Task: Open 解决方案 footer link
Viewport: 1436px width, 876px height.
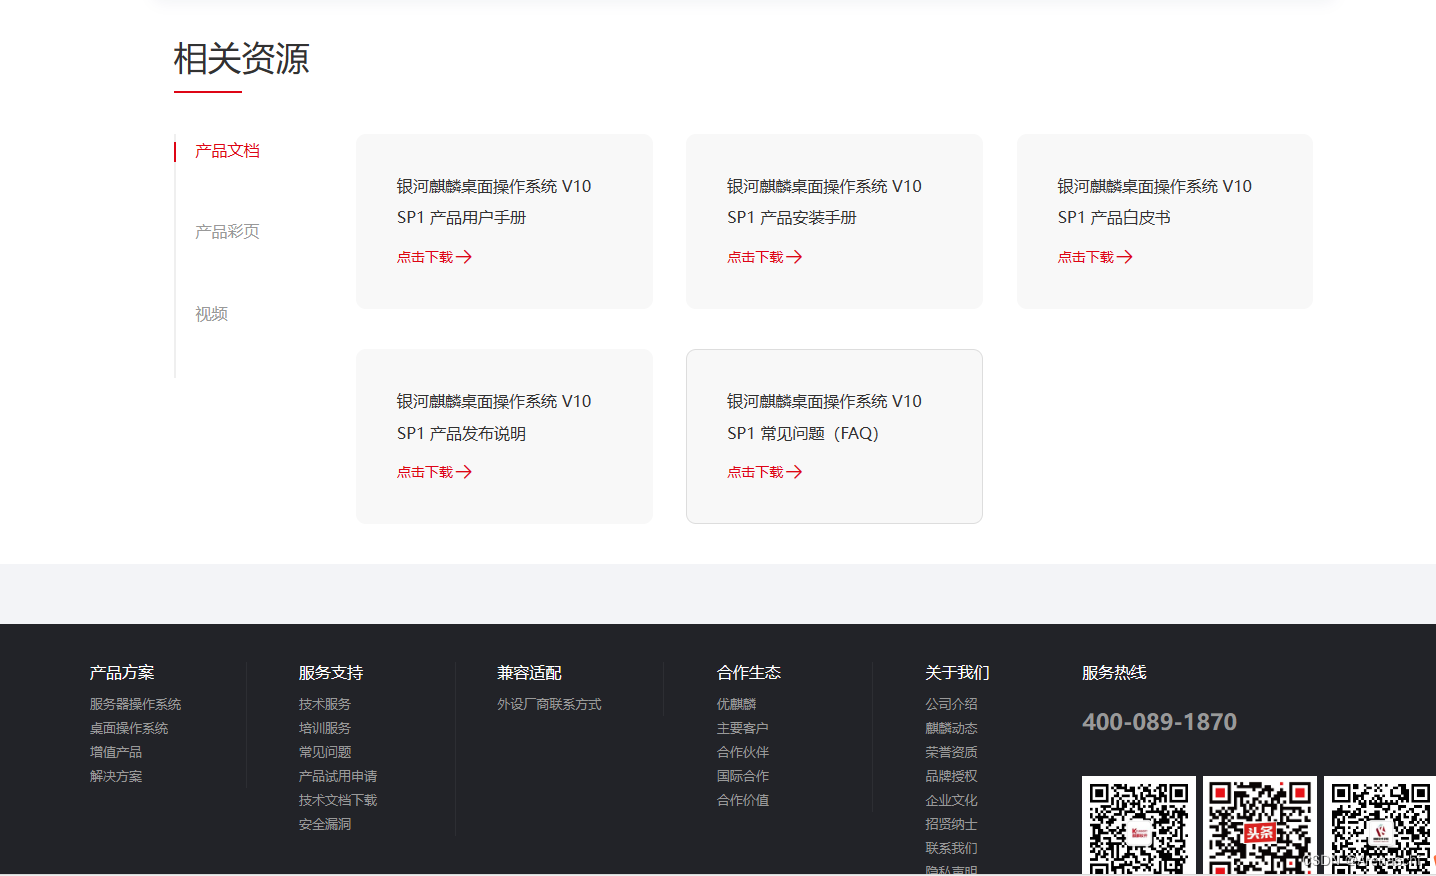Action: 116,776
